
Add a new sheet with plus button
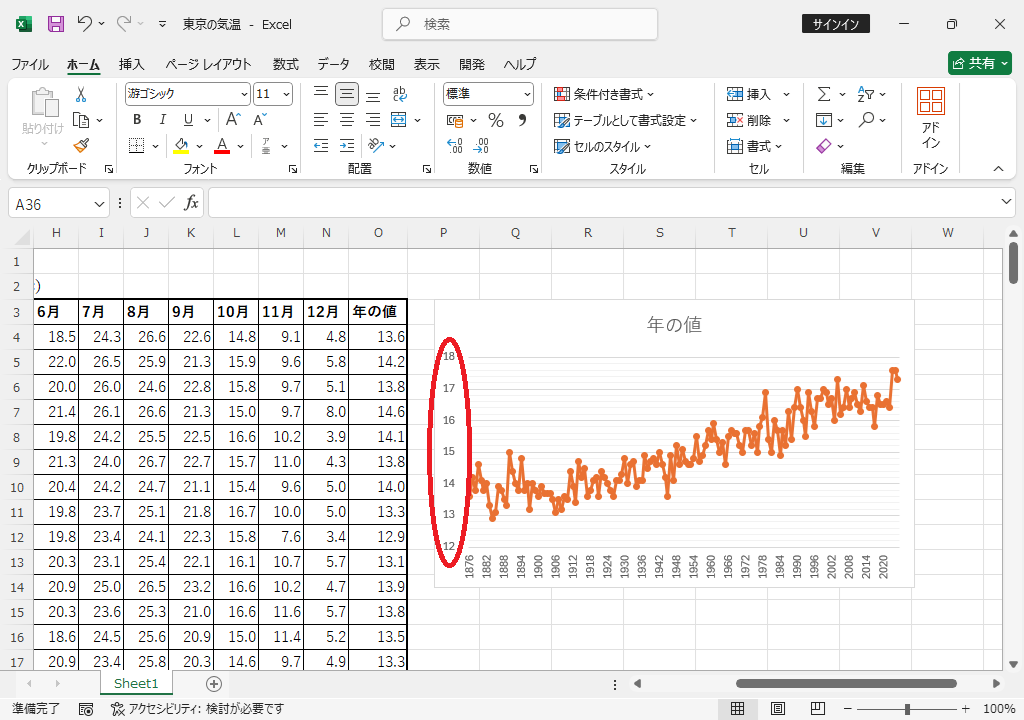(x=214, y=683)
